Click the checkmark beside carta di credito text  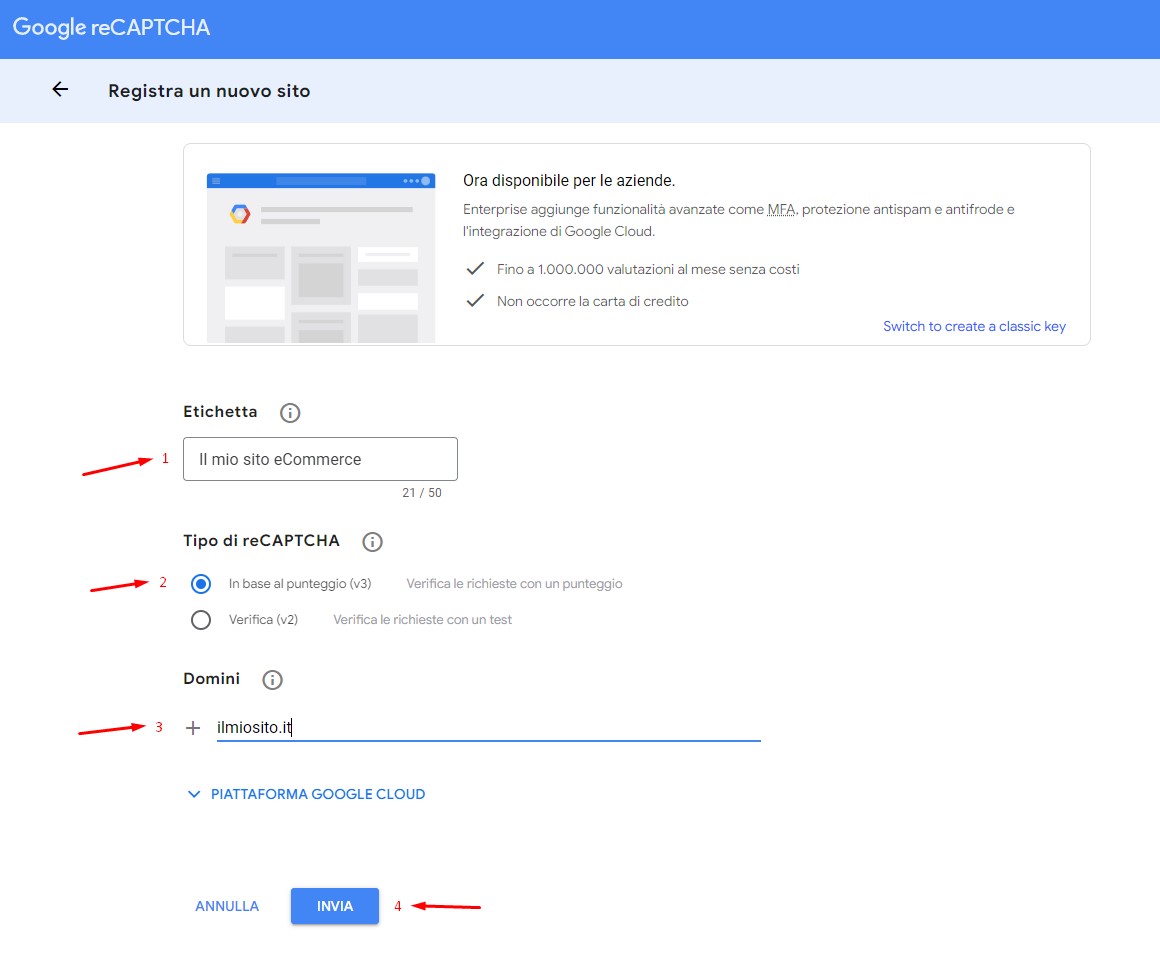click(475, 300)
